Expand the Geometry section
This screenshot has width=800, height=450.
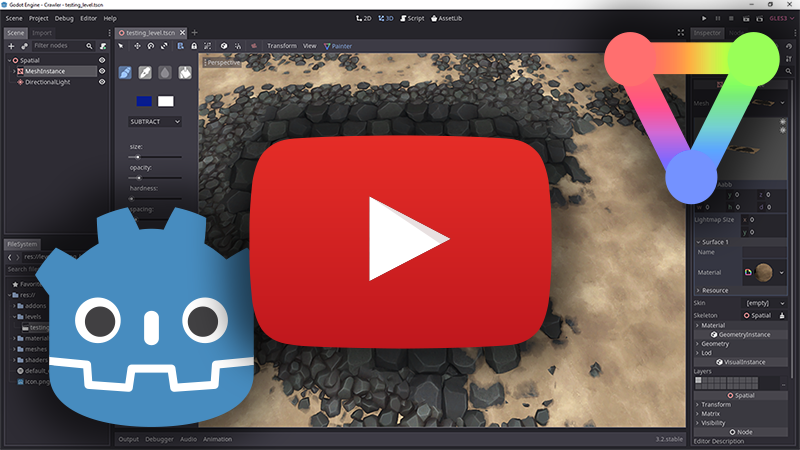pos(741,344)
